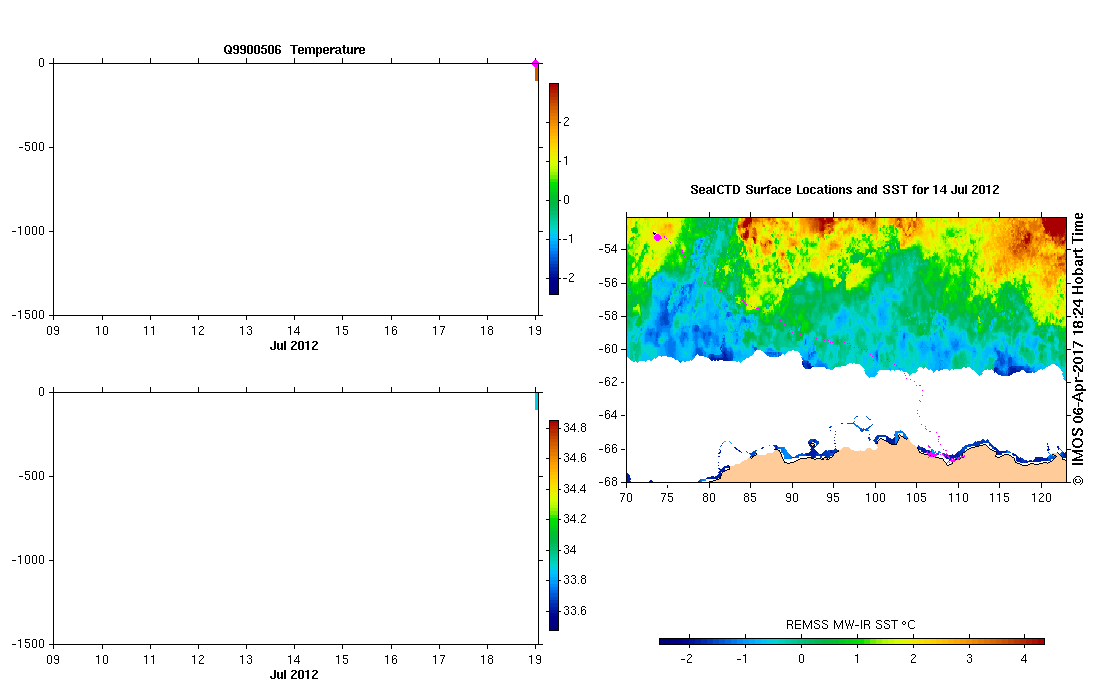The width and height of the screenshot is (1099, 700).
Task: Click the '-500' depth label on salinity plot
Action: pyautogui.click(x=31, y=476)
